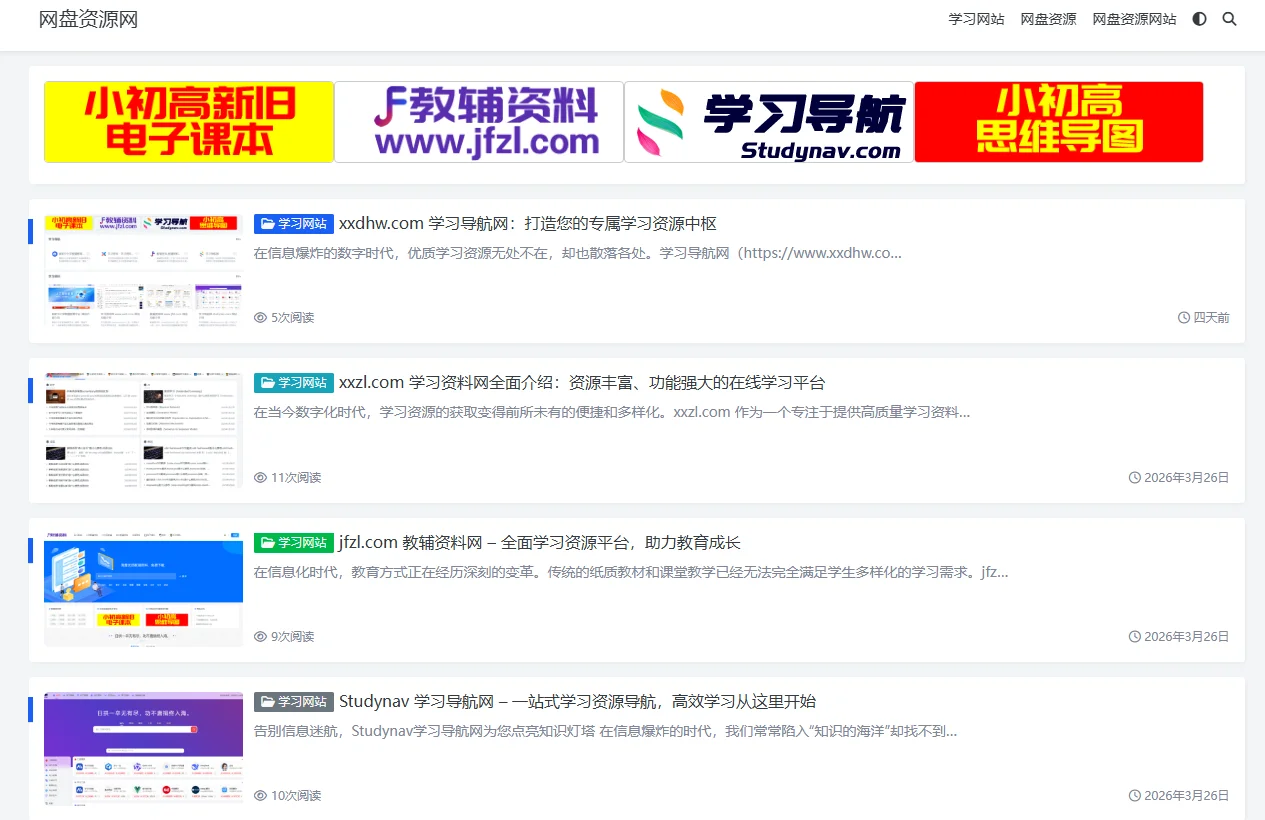Click the 网盘资源网 site logo
The width and height of the screenshot is (1265, 820).
tap(87, 19)
